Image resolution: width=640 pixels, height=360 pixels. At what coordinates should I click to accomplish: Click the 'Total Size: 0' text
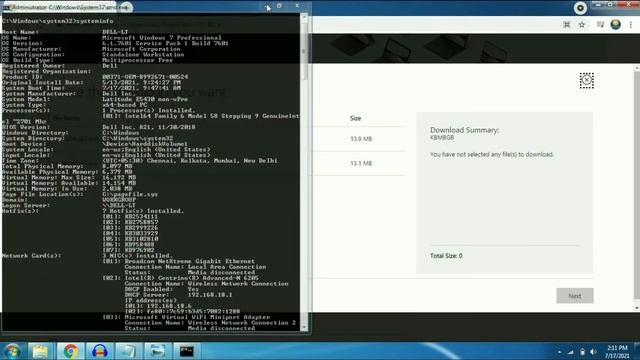pos(446,256)
